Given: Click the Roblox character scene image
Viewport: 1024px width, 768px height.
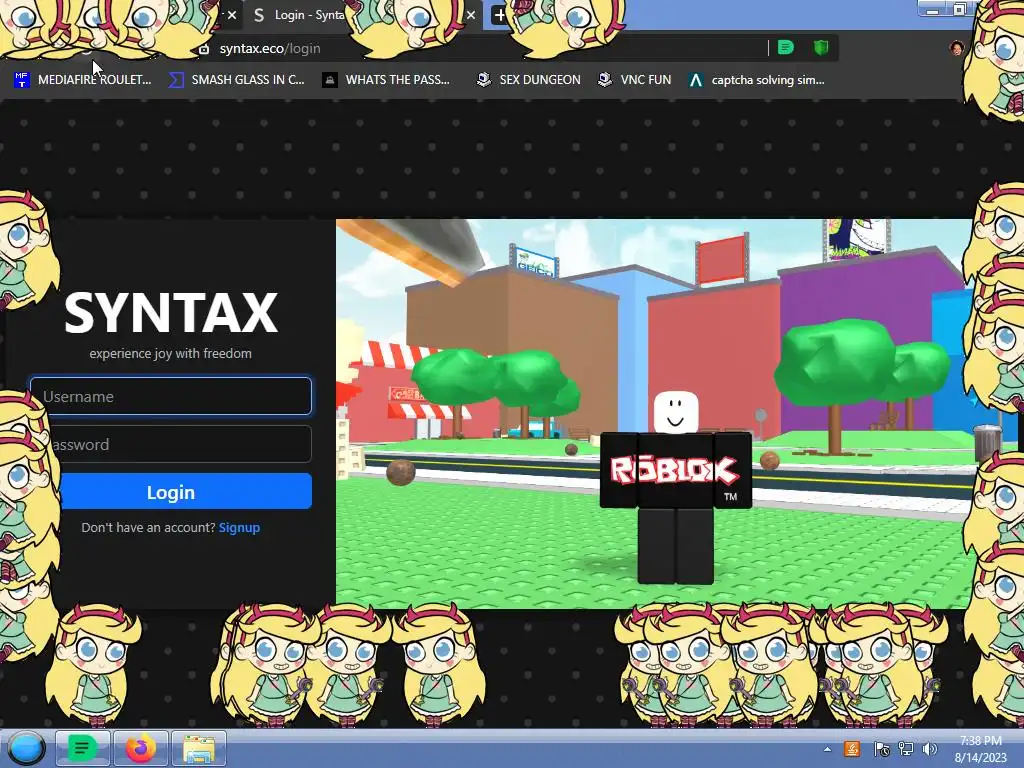Looking at the screenshot, I should point(654,414).
